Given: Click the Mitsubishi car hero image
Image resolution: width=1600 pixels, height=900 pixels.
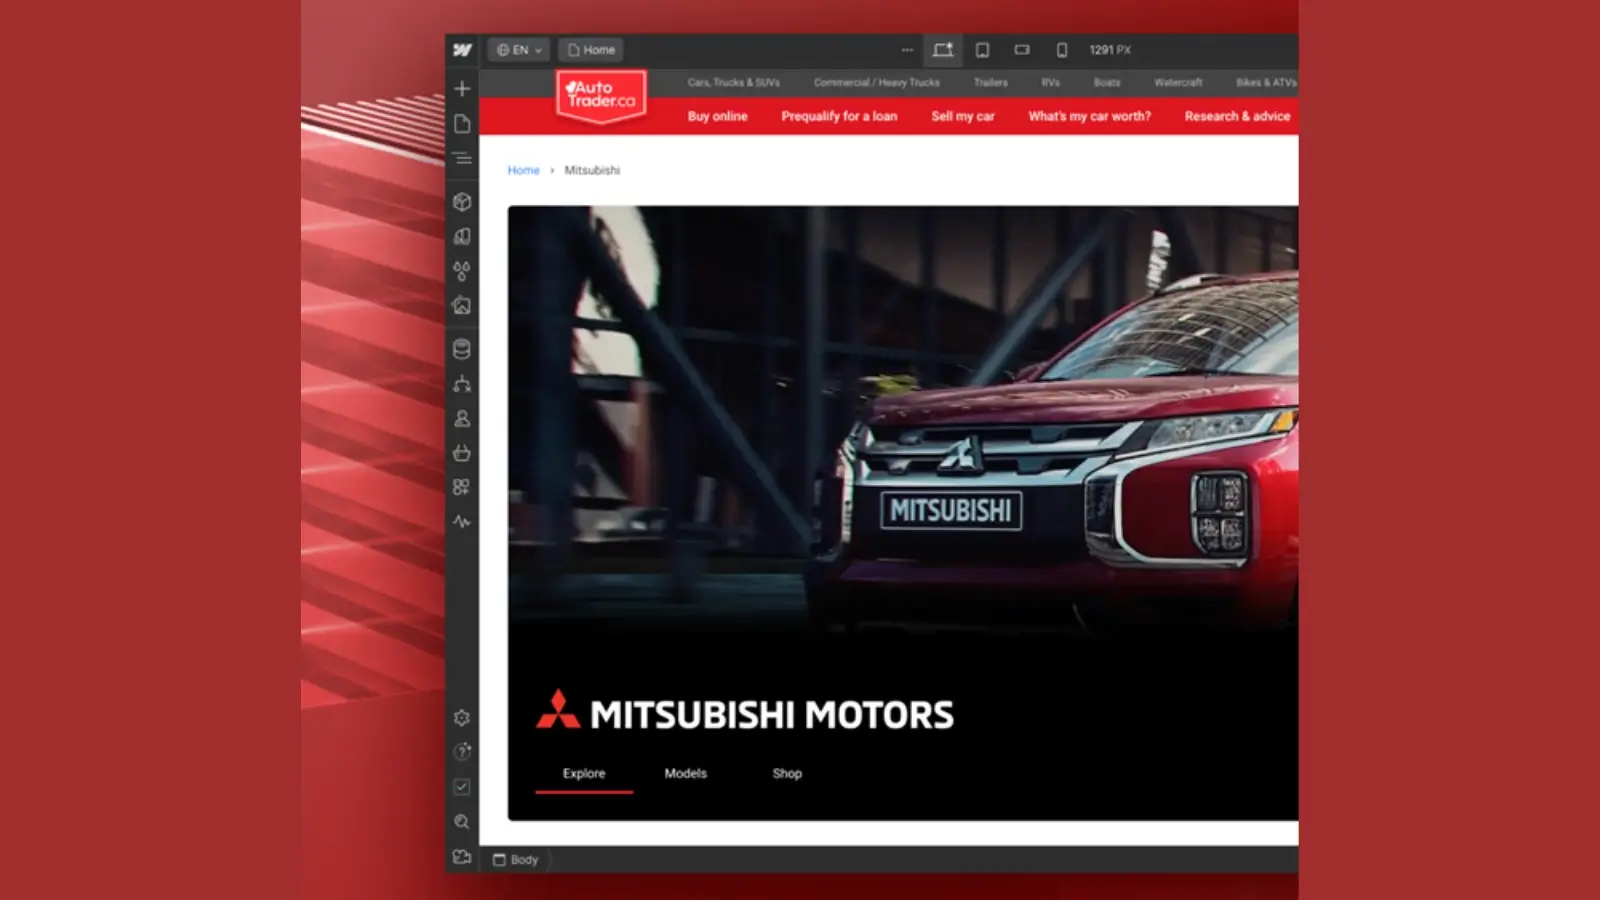Looking at the screenshot, I should point(903,420).
